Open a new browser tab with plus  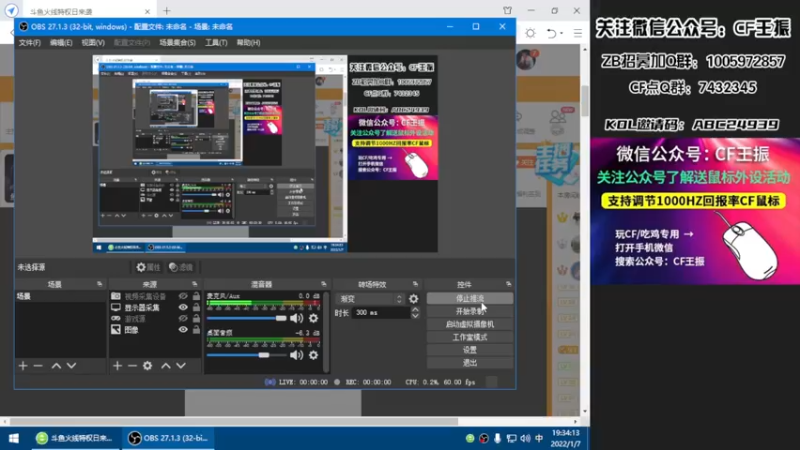coord(167,11)
